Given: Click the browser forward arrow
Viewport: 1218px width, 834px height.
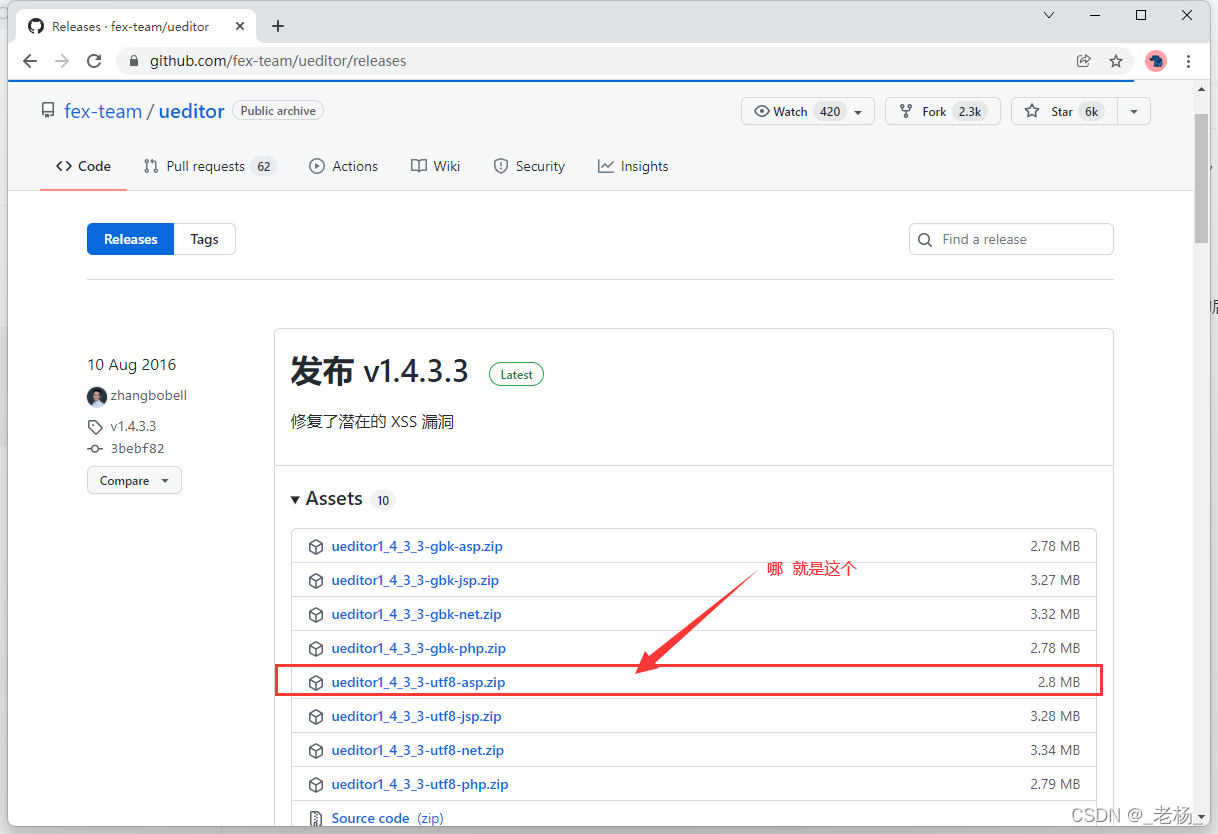Looking at the screenshot, I should click(62, 61).
